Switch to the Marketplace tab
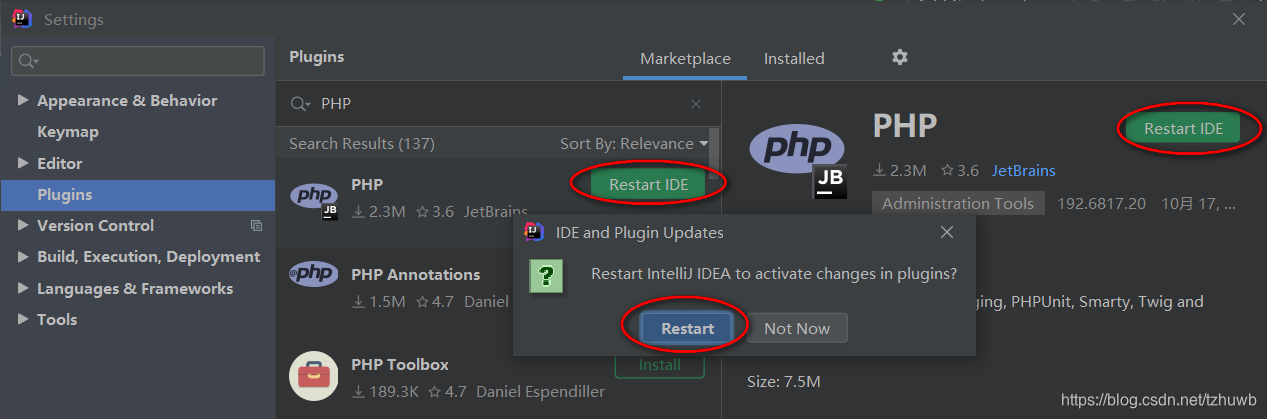The width and height of the screenshot is (1267, 419). (685, 59)
